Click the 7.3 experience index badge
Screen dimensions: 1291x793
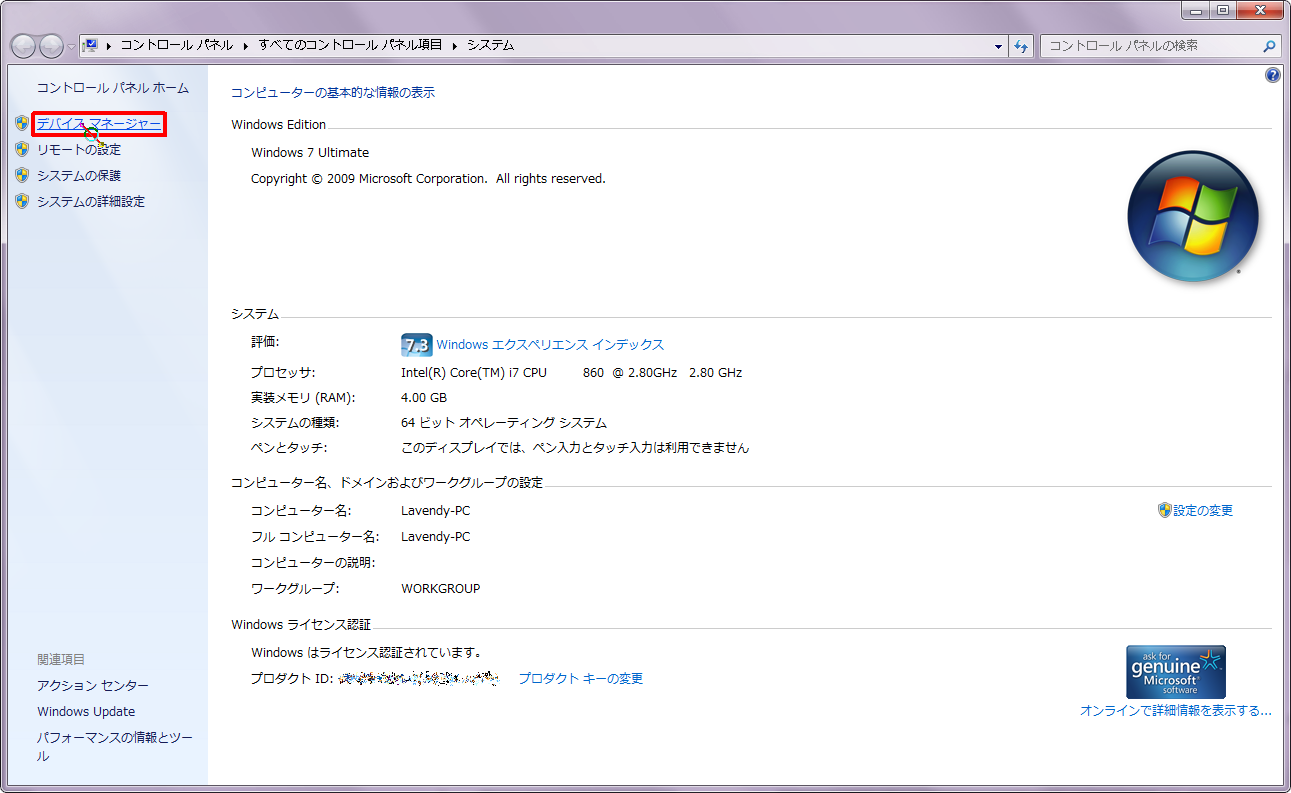click(x=416, y=345)
